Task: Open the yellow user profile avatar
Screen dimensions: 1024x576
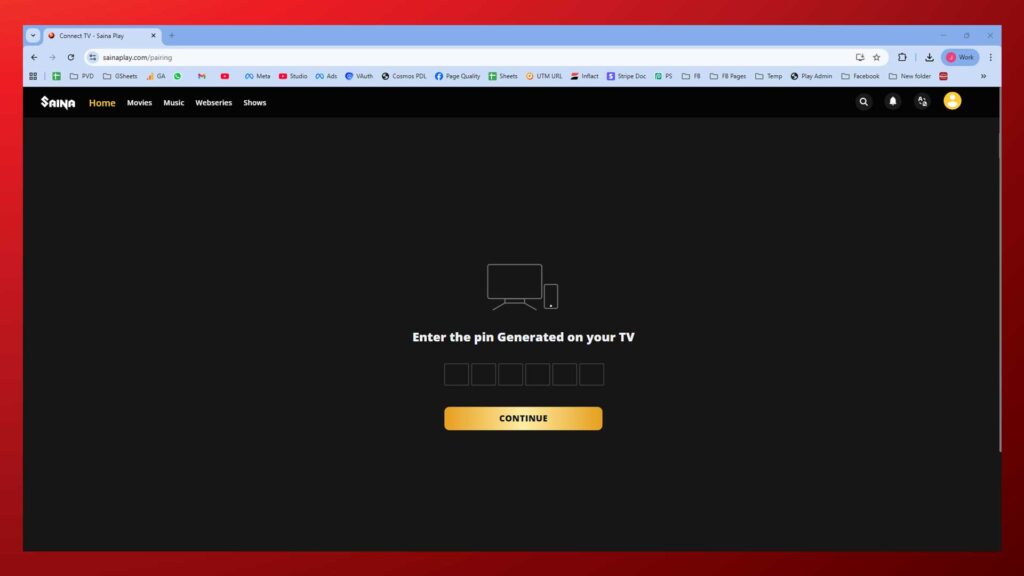Action: (x=952, y=101)
